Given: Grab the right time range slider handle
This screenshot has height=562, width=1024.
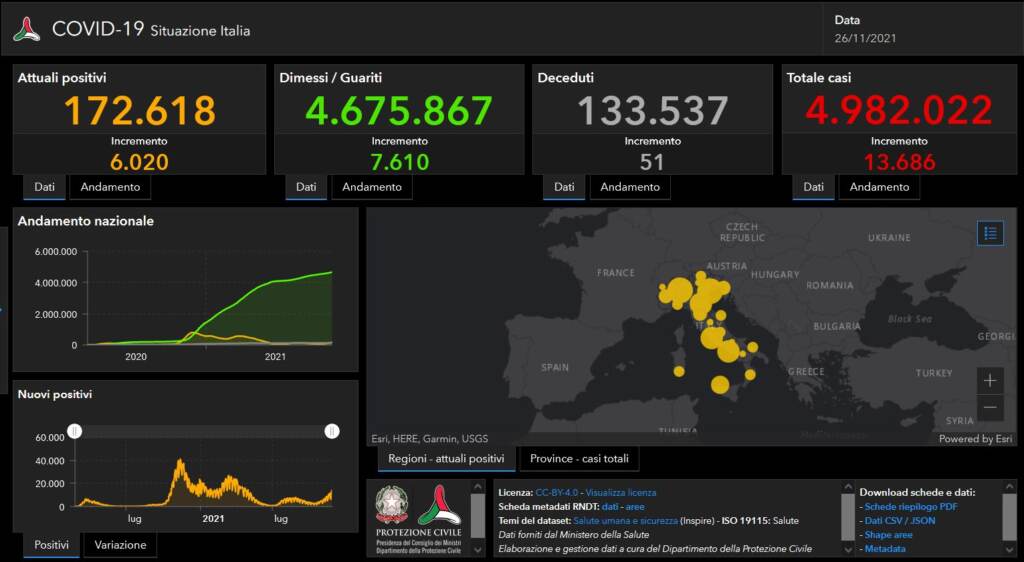Looking at the screenshot, I should click(x=332, y=431).
